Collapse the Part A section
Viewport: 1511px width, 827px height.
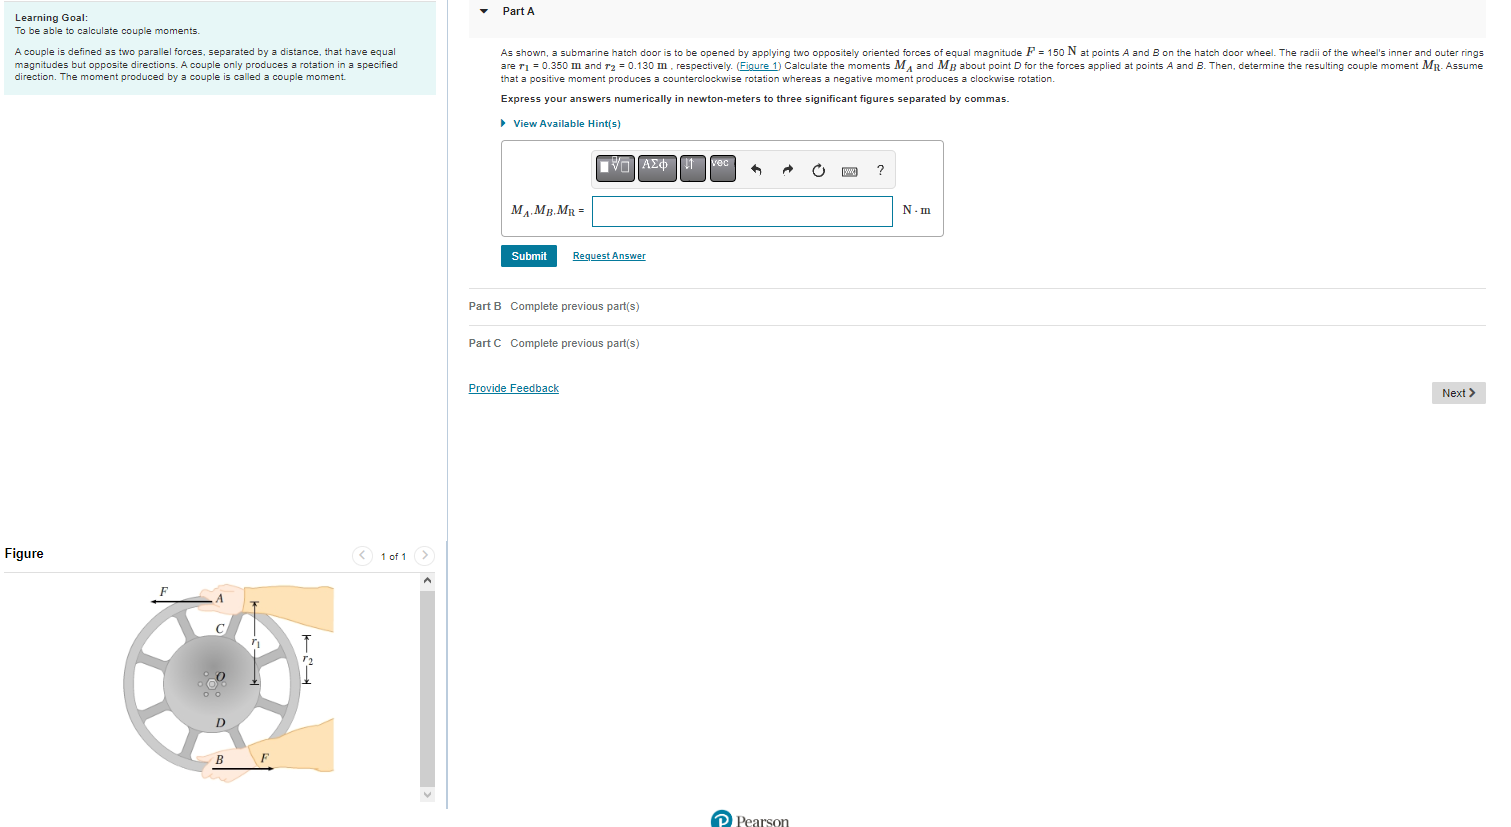[x=484, y=11]
